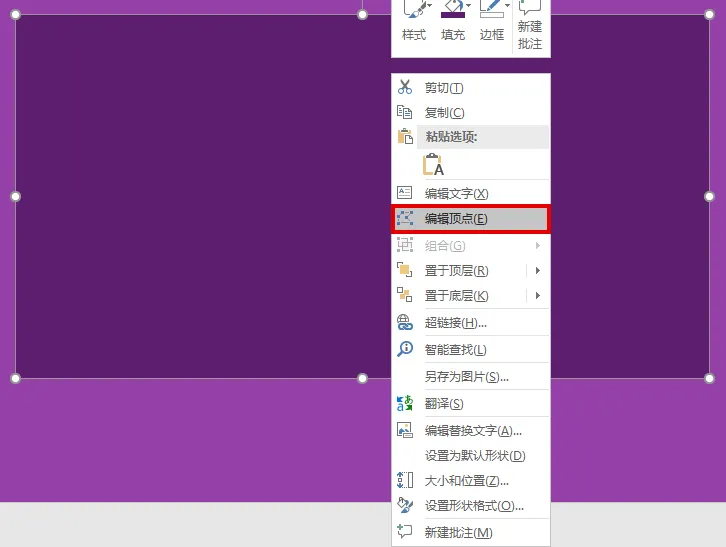Click the scissors cut icon
This screenshot has height=547, width=726.
click(405, 87)
